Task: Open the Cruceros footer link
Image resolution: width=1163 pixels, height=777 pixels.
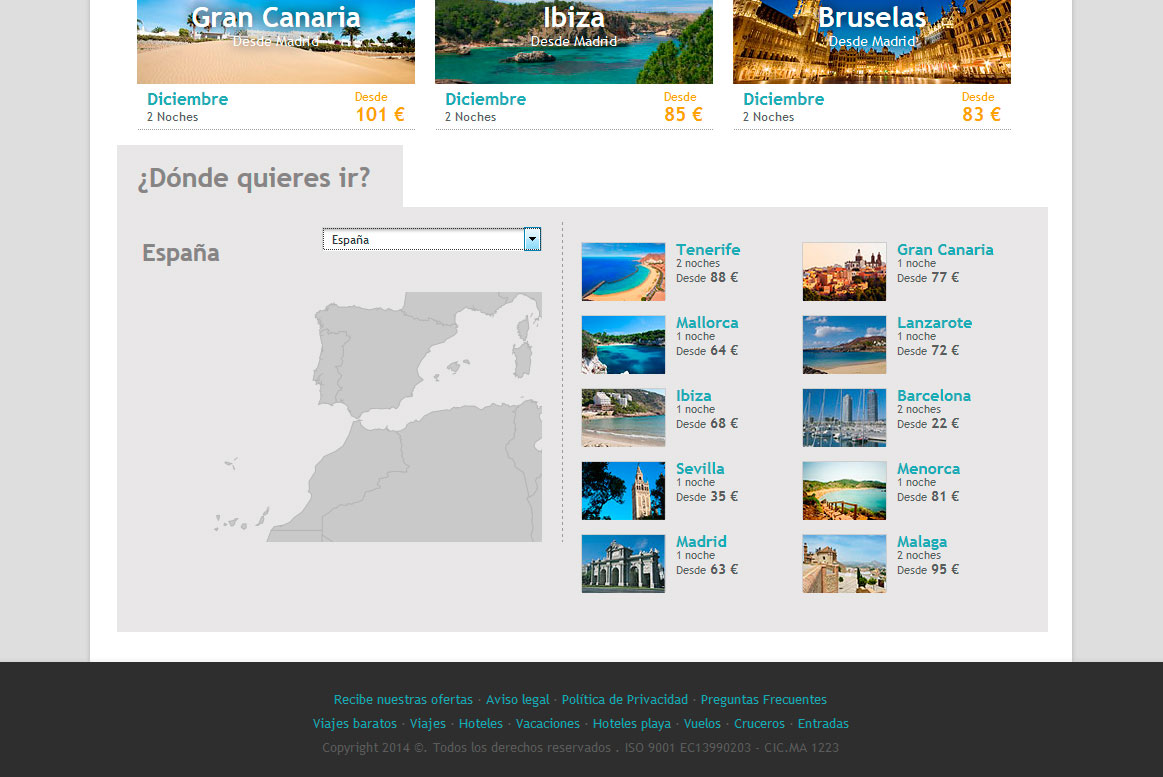Action: tap(759, 723)
